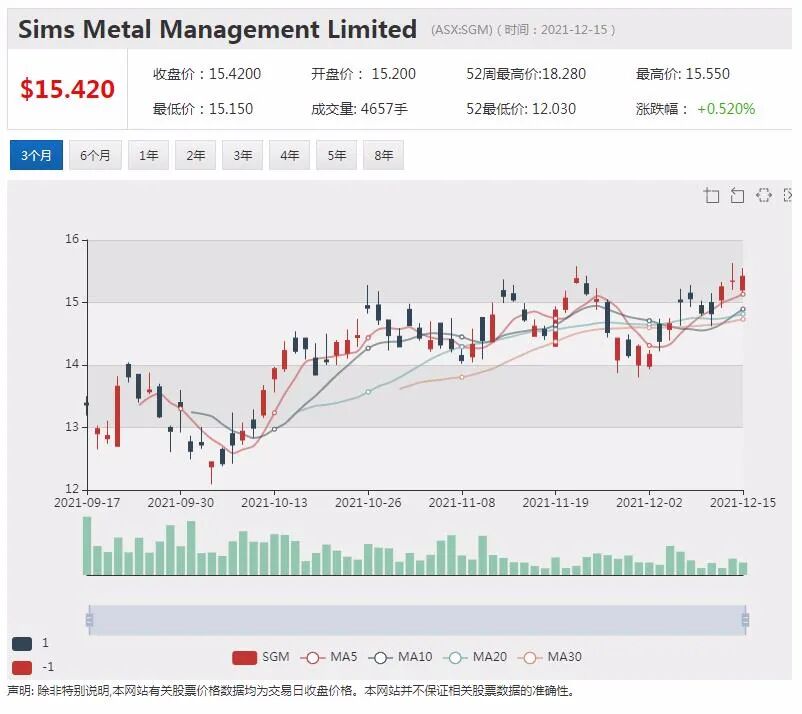
Task: Click the area zoom tool icon
Action: (711, 195)
